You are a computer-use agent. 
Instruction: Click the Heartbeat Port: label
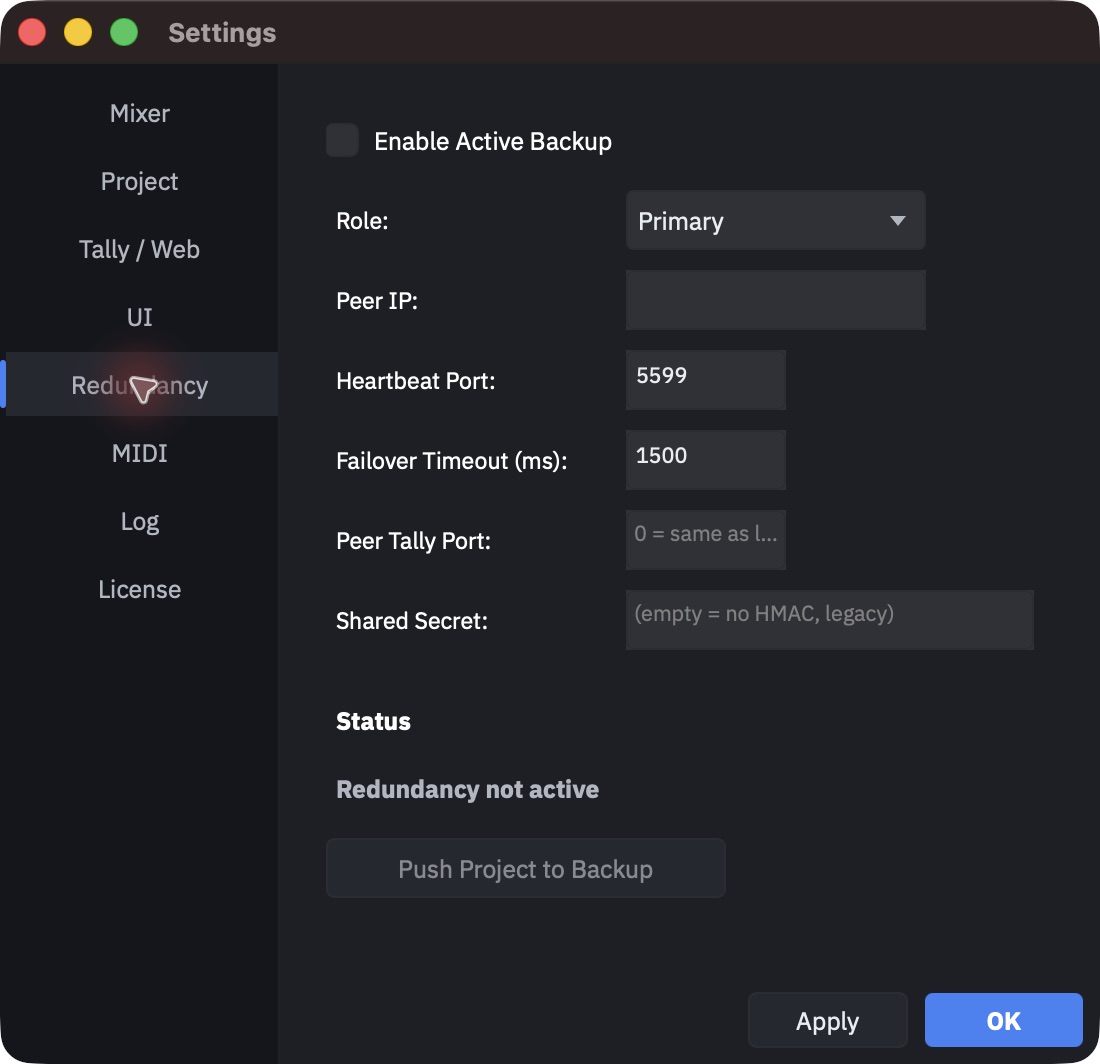click(415, 381)
